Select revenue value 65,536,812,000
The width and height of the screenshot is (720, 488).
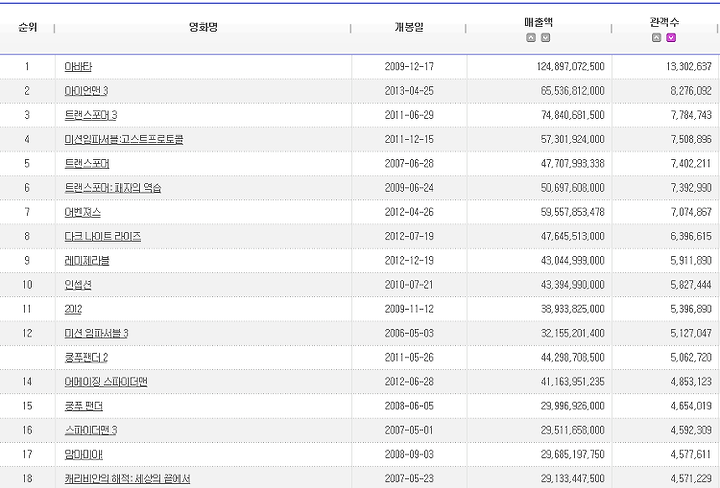[x=573, y=91]
